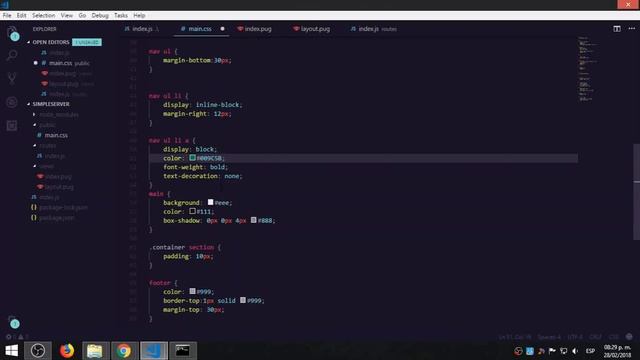Click the #888 box-shadow color swatch
The image size is (640, 360).
253,220
